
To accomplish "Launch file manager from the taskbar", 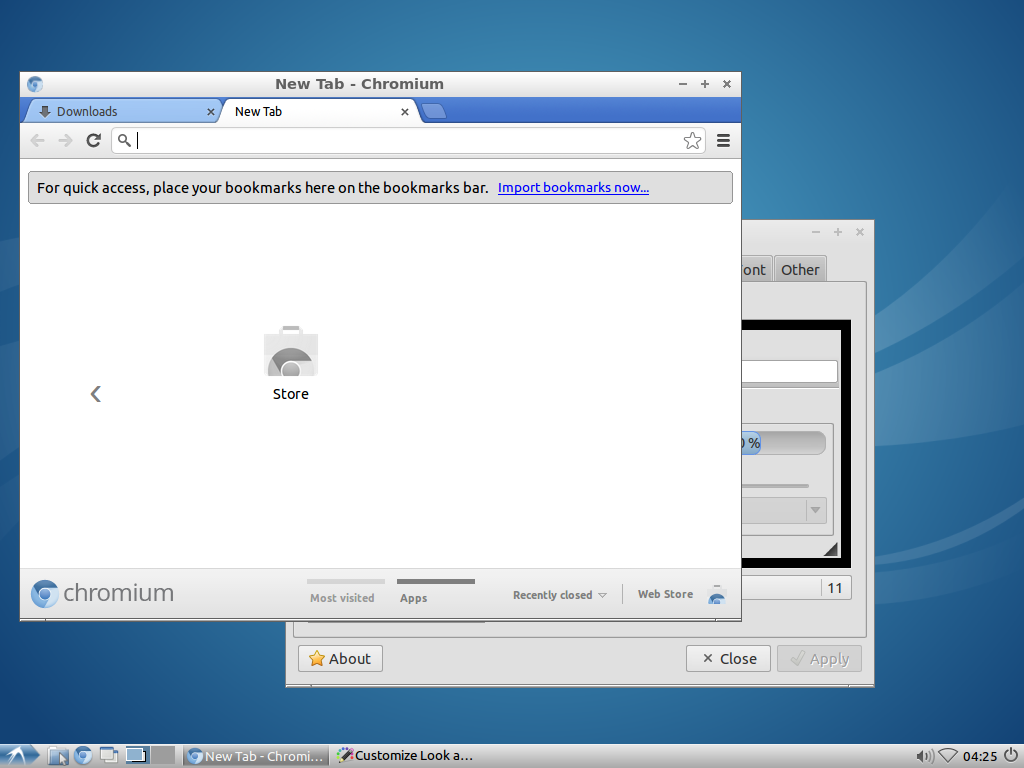I will 58,756.
